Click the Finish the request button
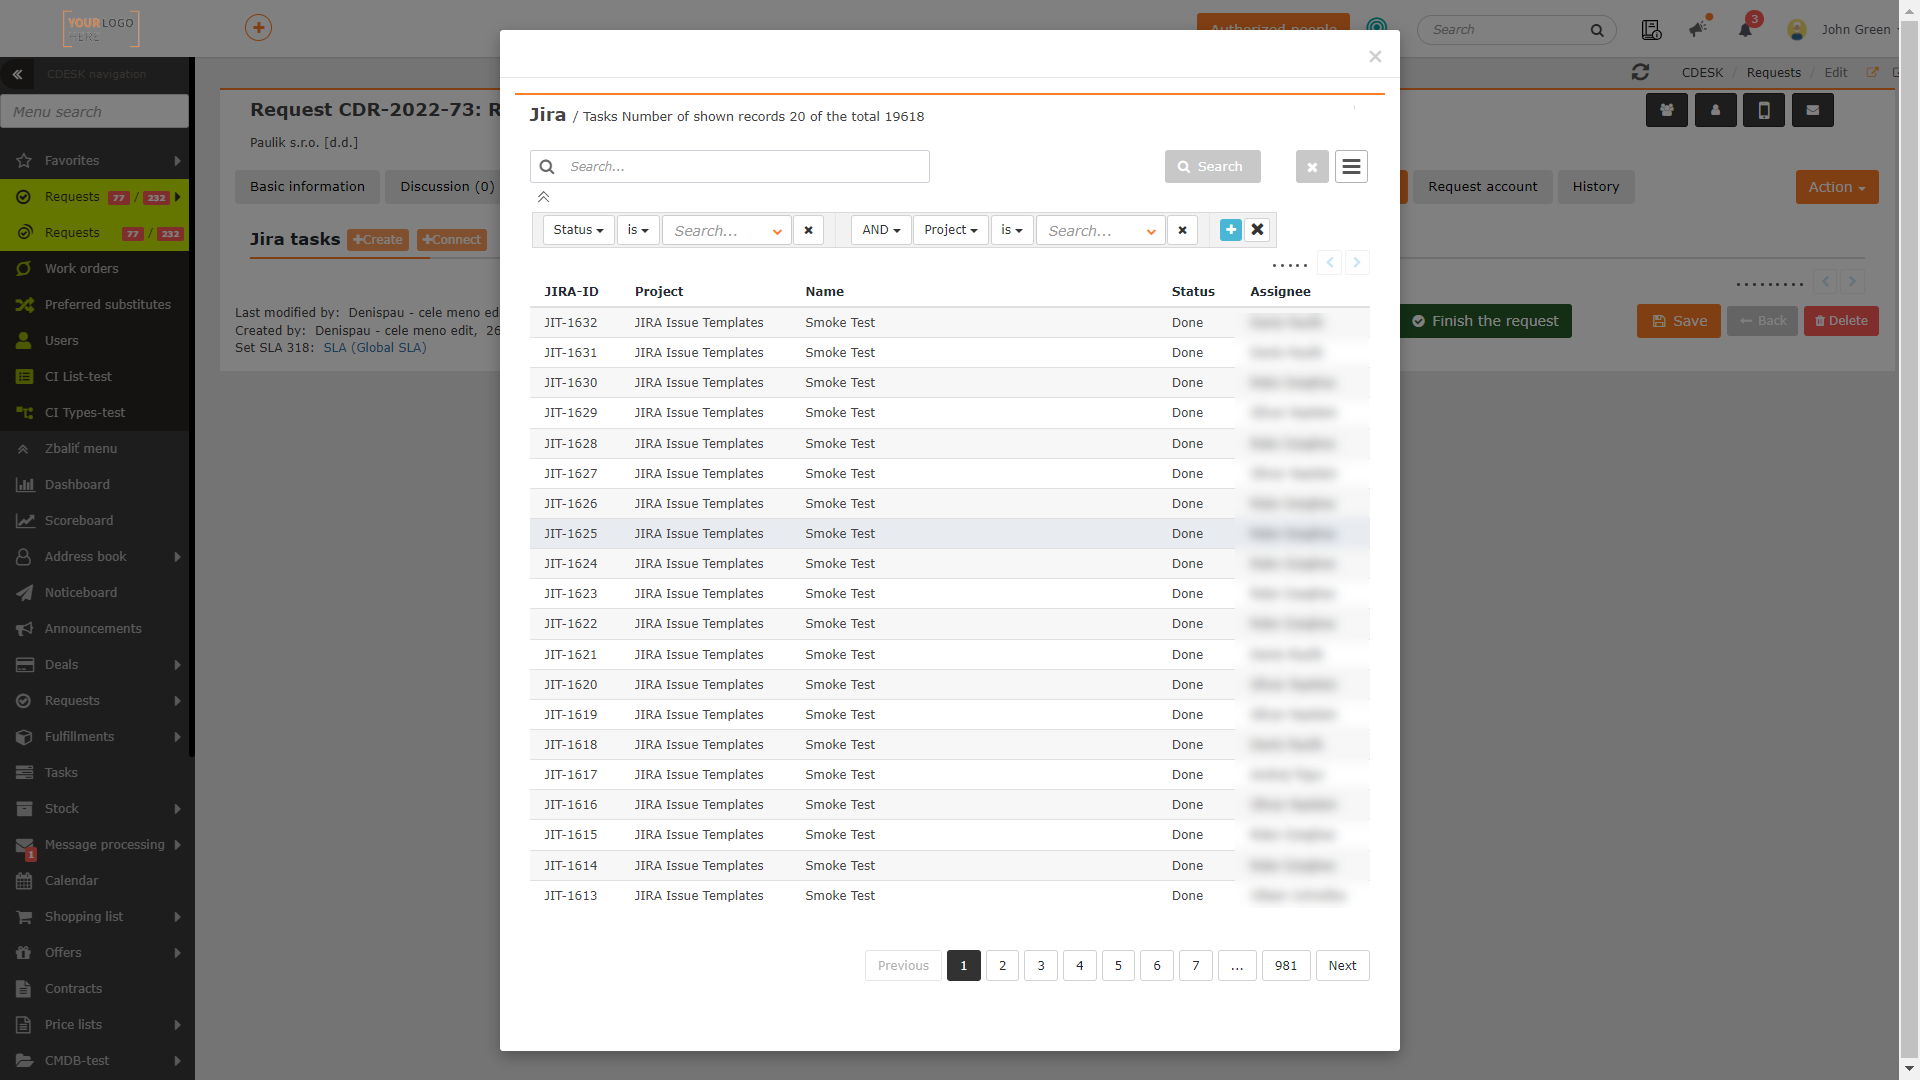 click(1485, 321)
